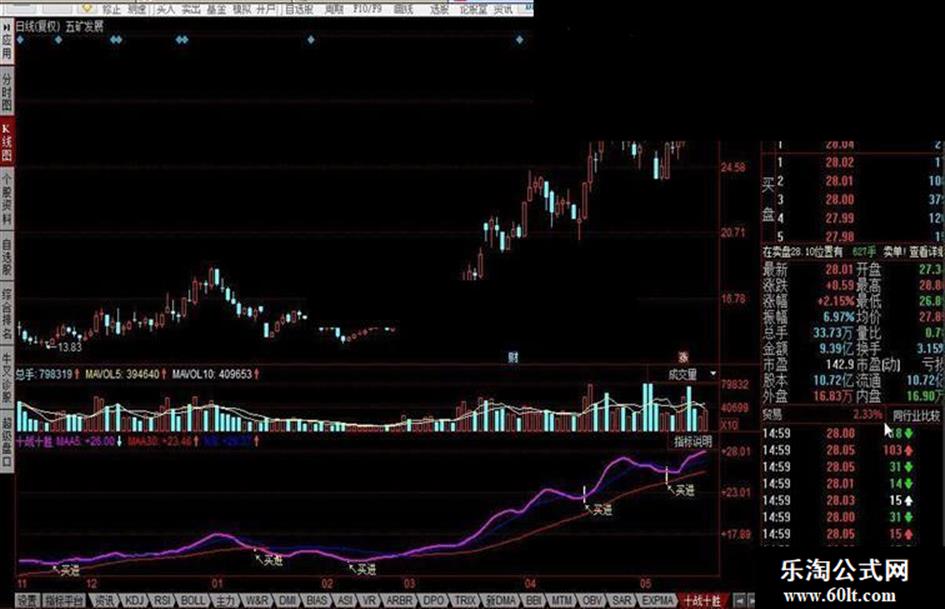Open the 指标平台 button

pos(64,601)
